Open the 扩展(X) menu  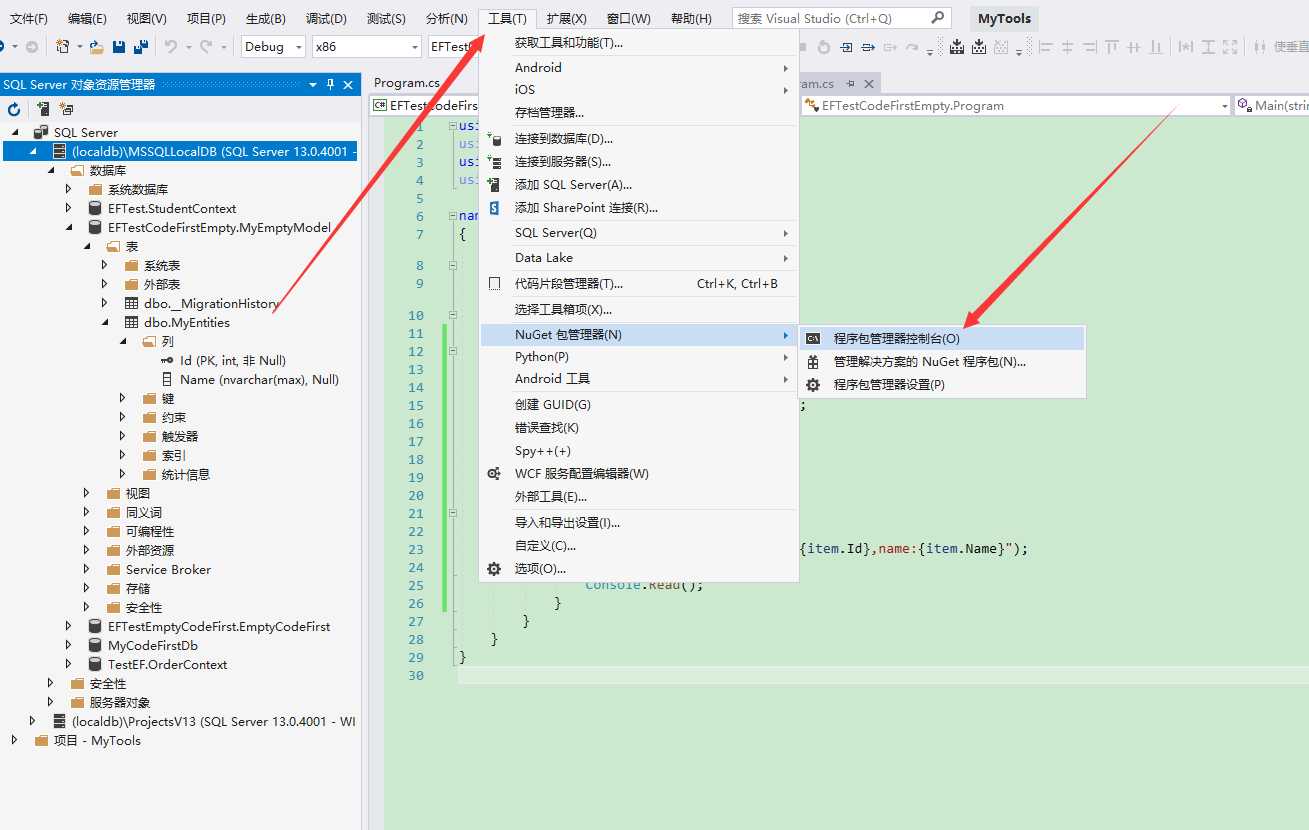[x=566, y=19]
